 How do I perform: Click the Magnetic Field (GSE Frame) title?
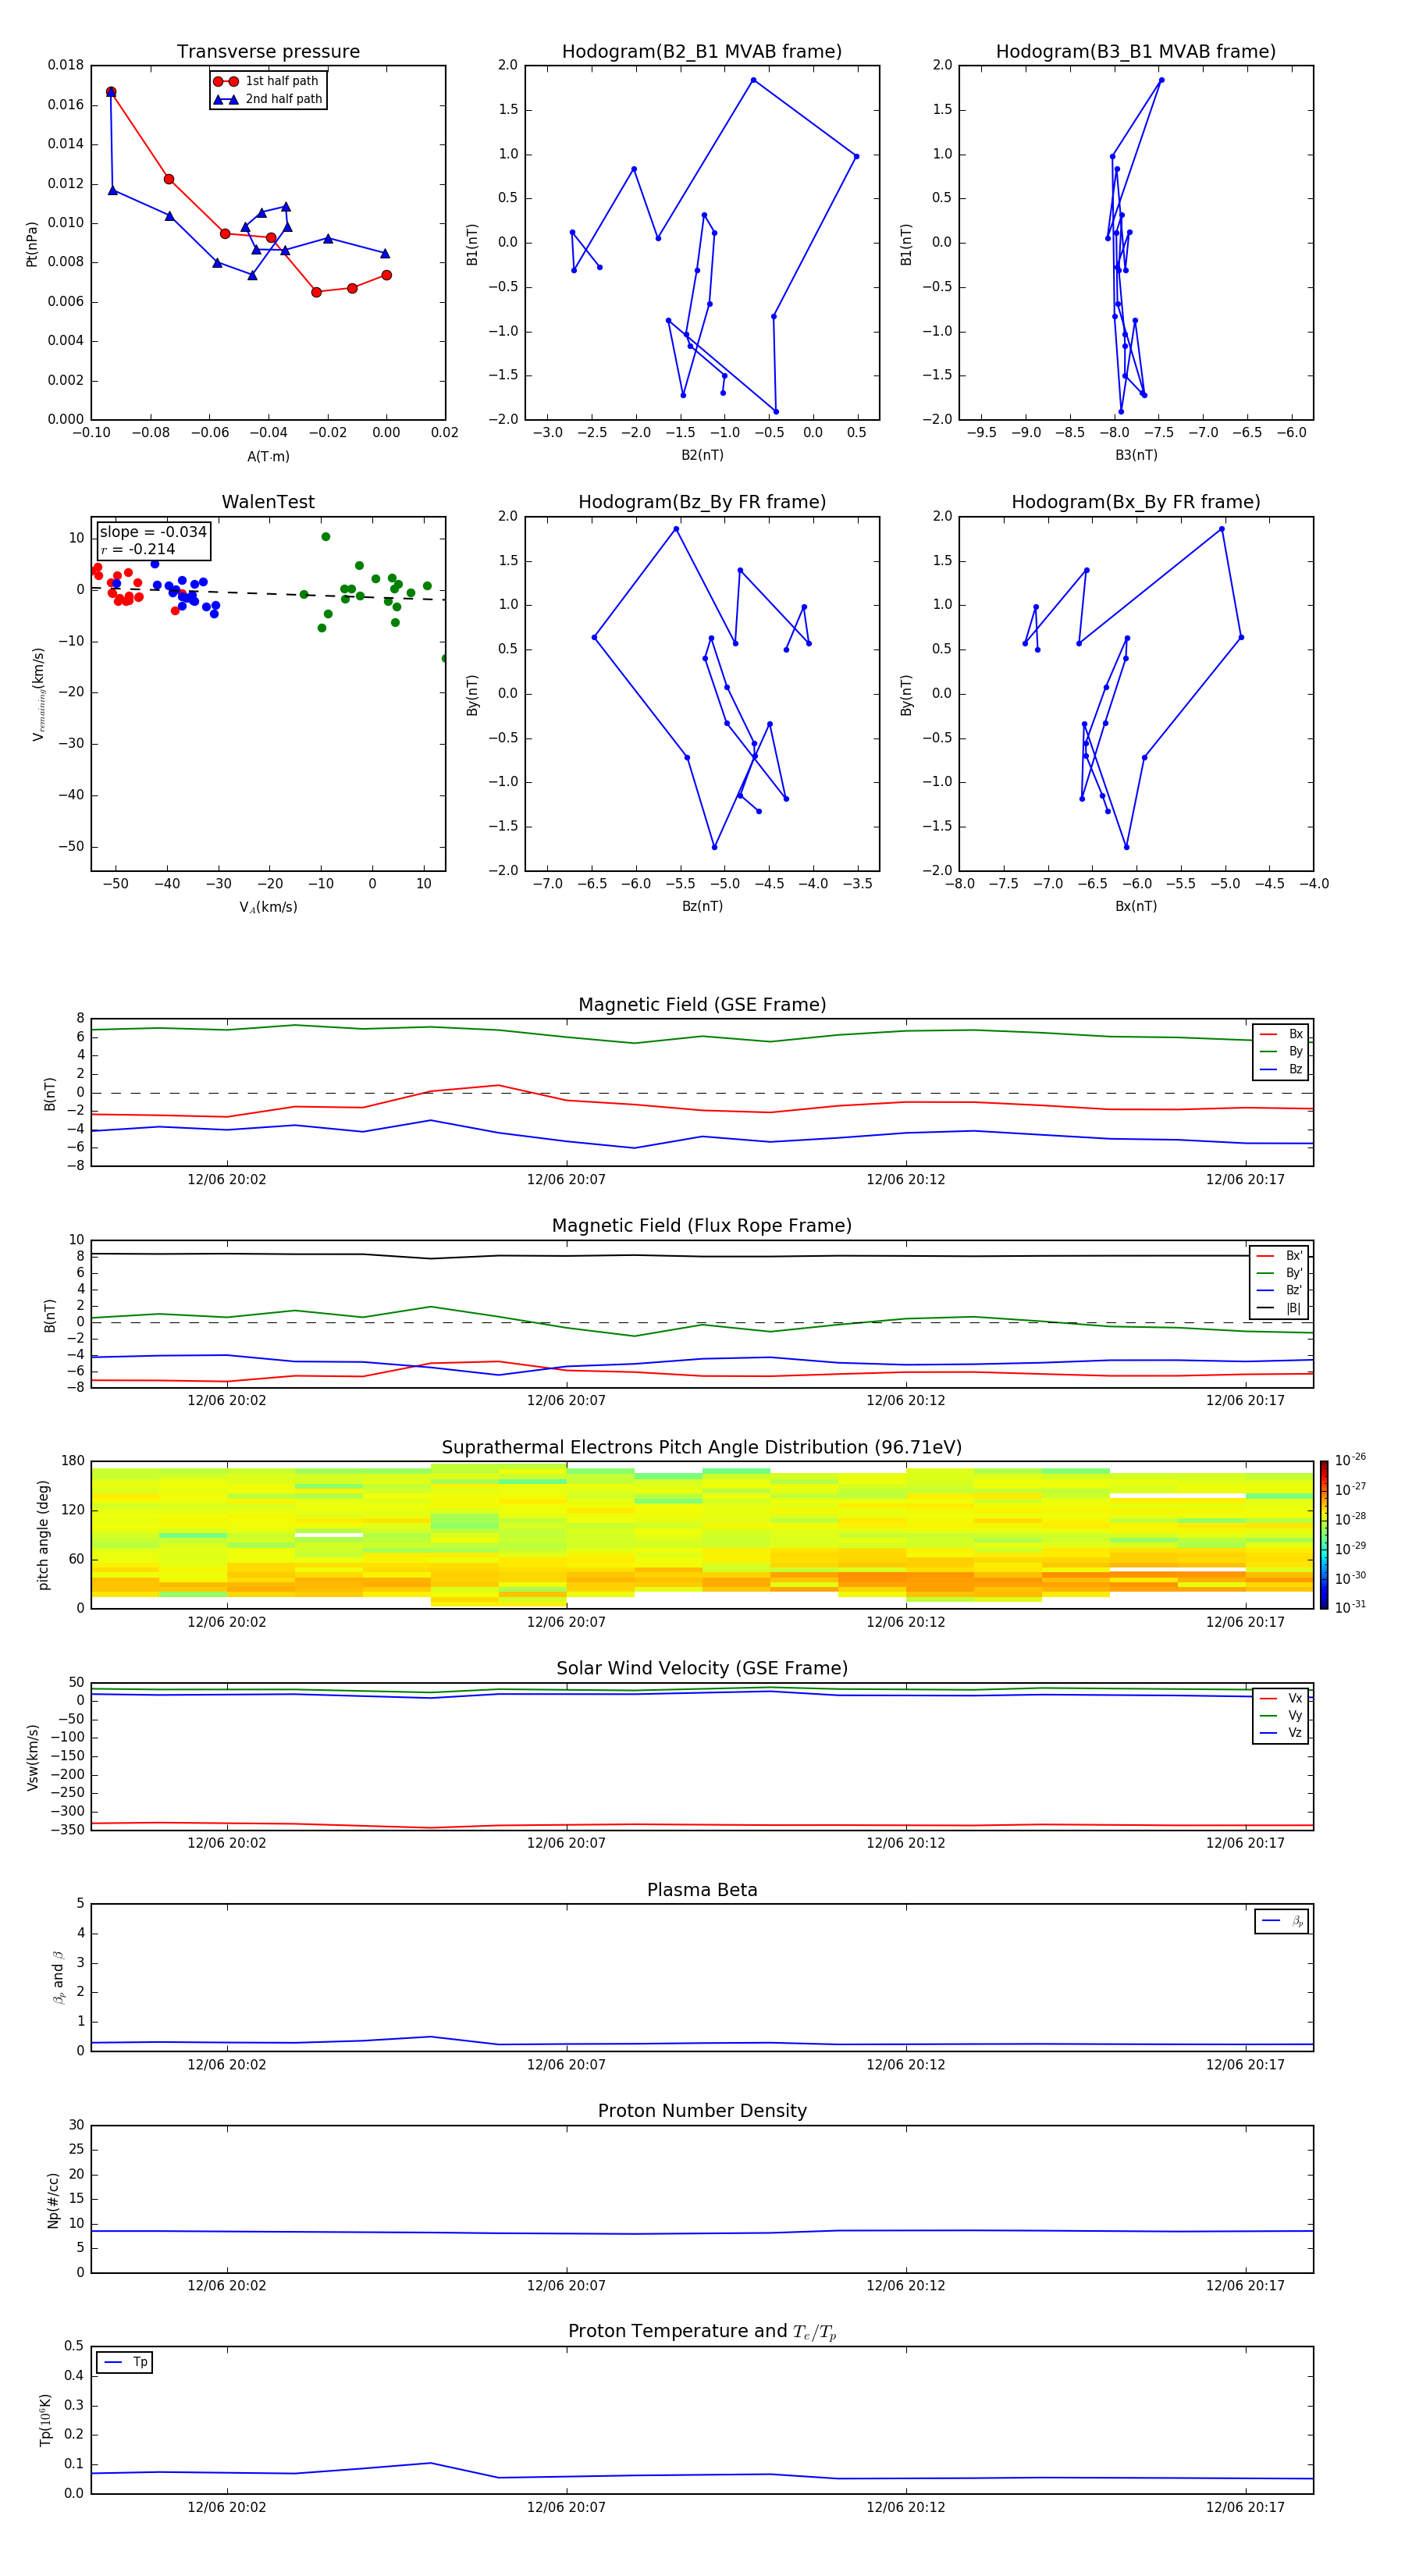tap(702, 1005)
